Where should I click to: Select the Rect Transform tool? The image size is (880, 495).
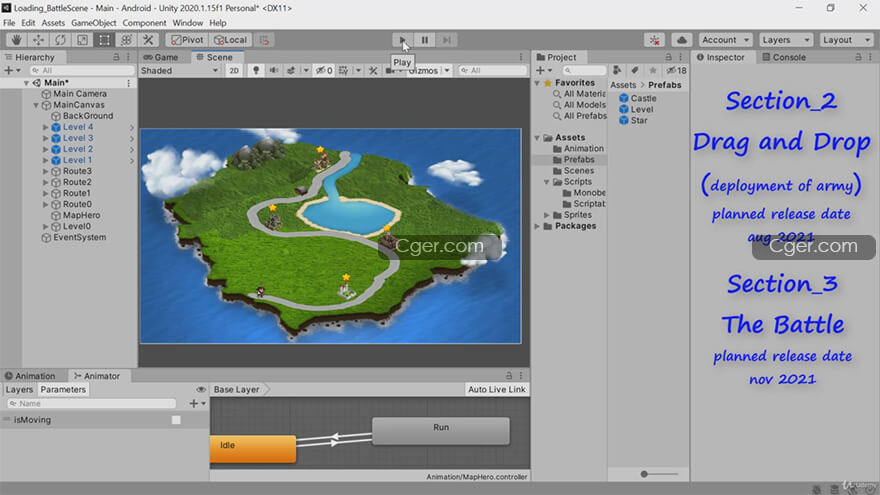[104, 40]
